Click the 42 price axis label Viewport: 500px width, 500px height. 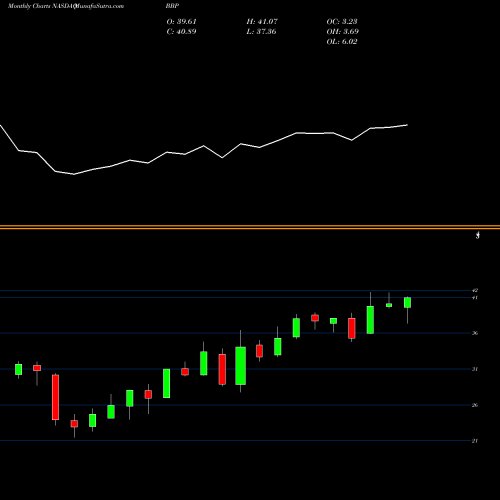tap(475, 290)
